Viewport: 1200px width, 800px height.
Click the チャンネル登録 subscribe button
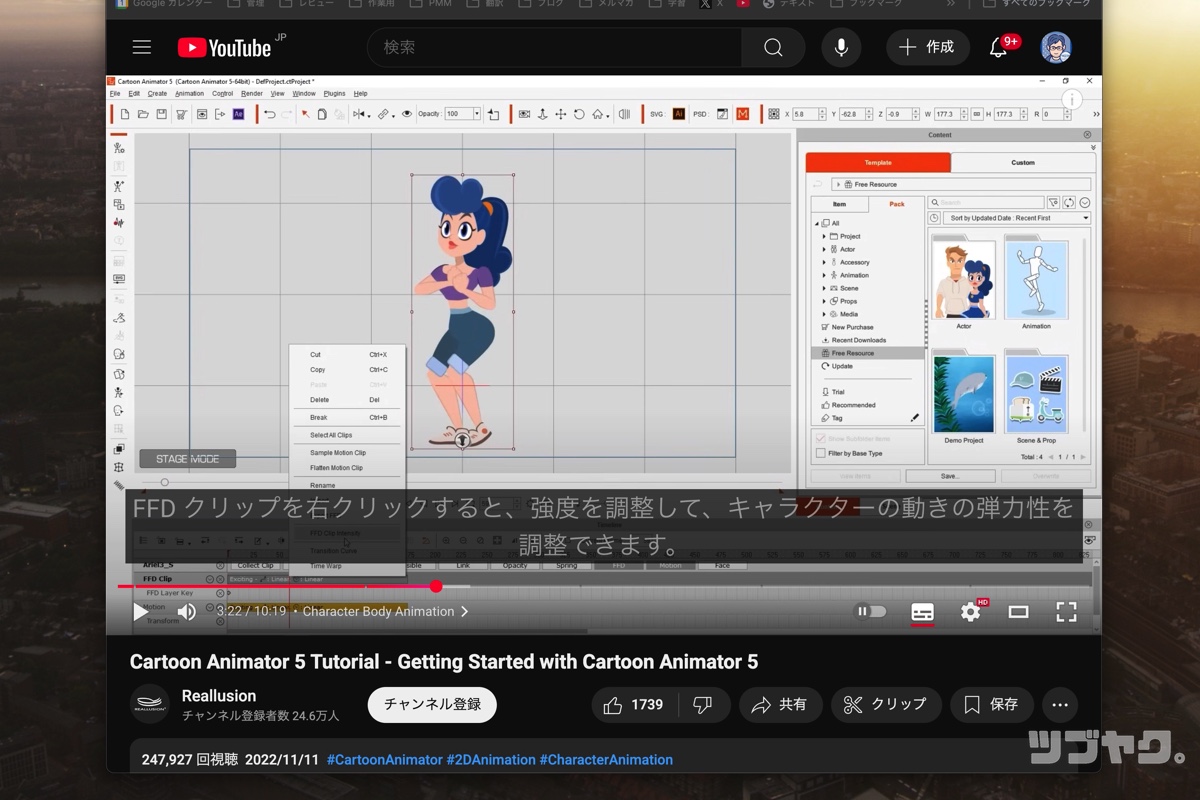(432, 704)
